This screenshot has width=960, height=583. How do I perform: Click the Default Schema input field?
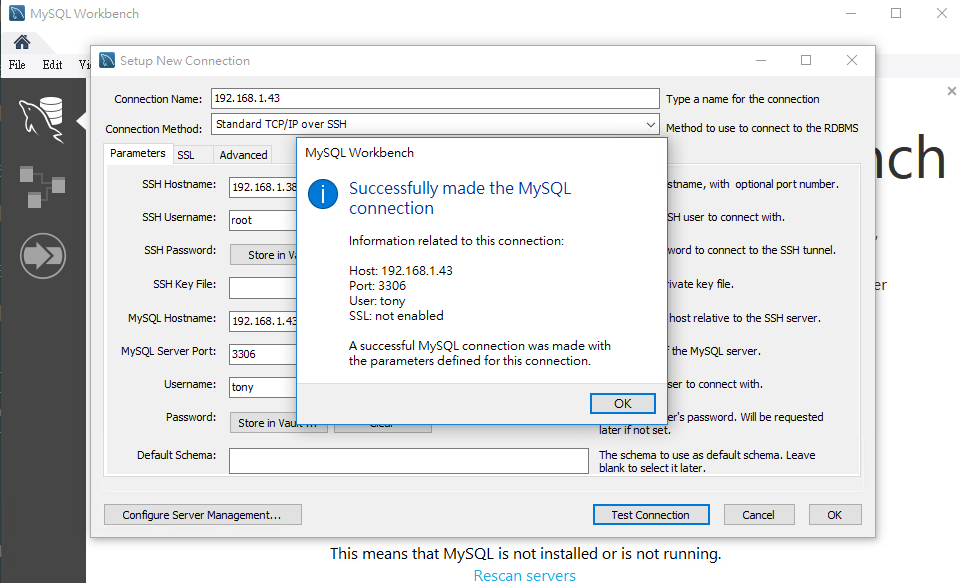408,461
